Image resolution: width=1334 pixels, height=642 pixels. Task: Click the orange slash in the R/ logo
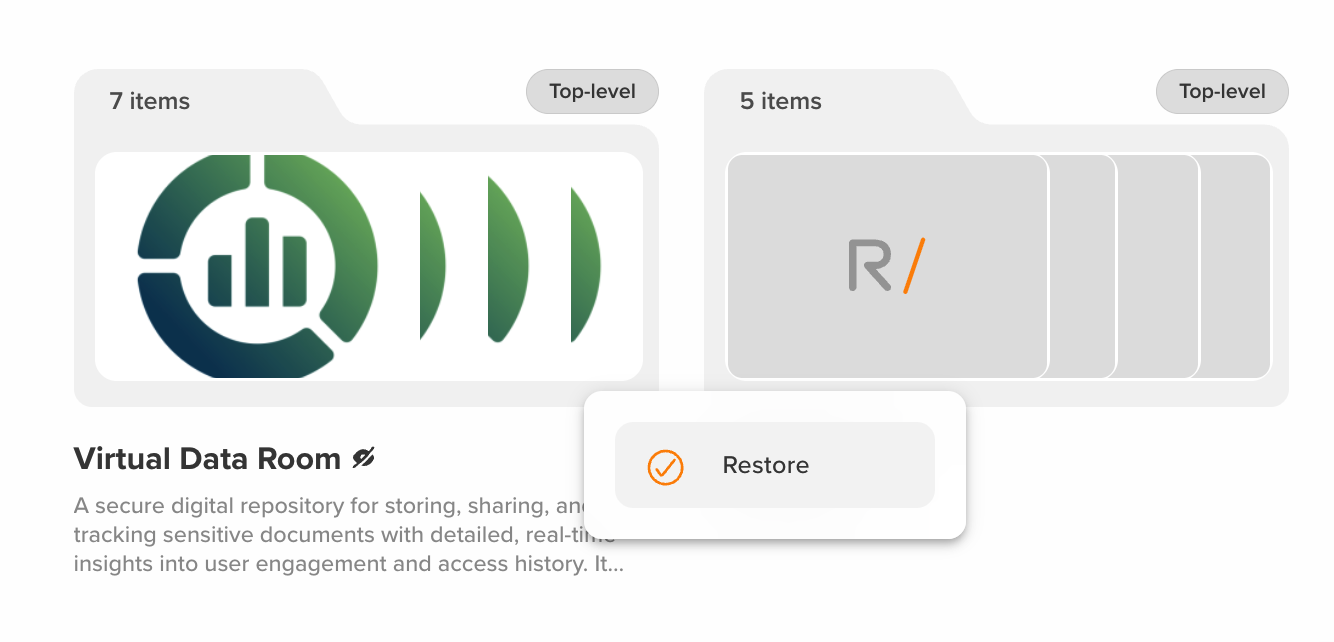pos(914,266)
